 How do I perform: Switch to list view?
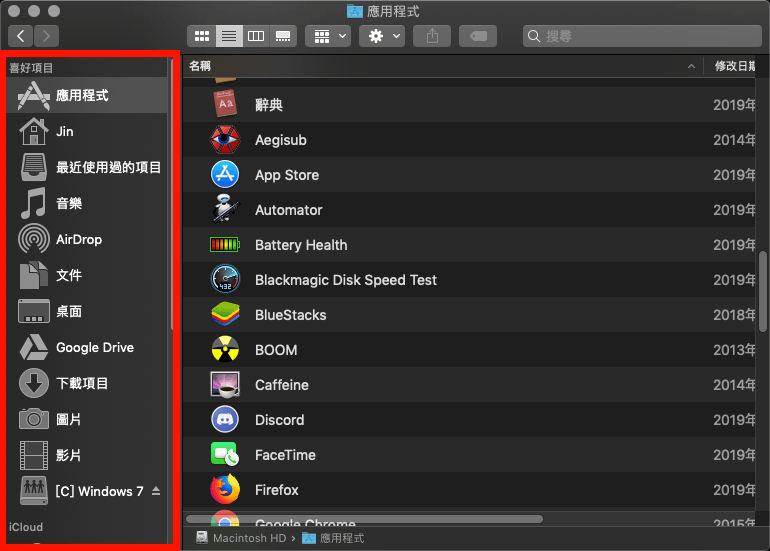(229, 36)
